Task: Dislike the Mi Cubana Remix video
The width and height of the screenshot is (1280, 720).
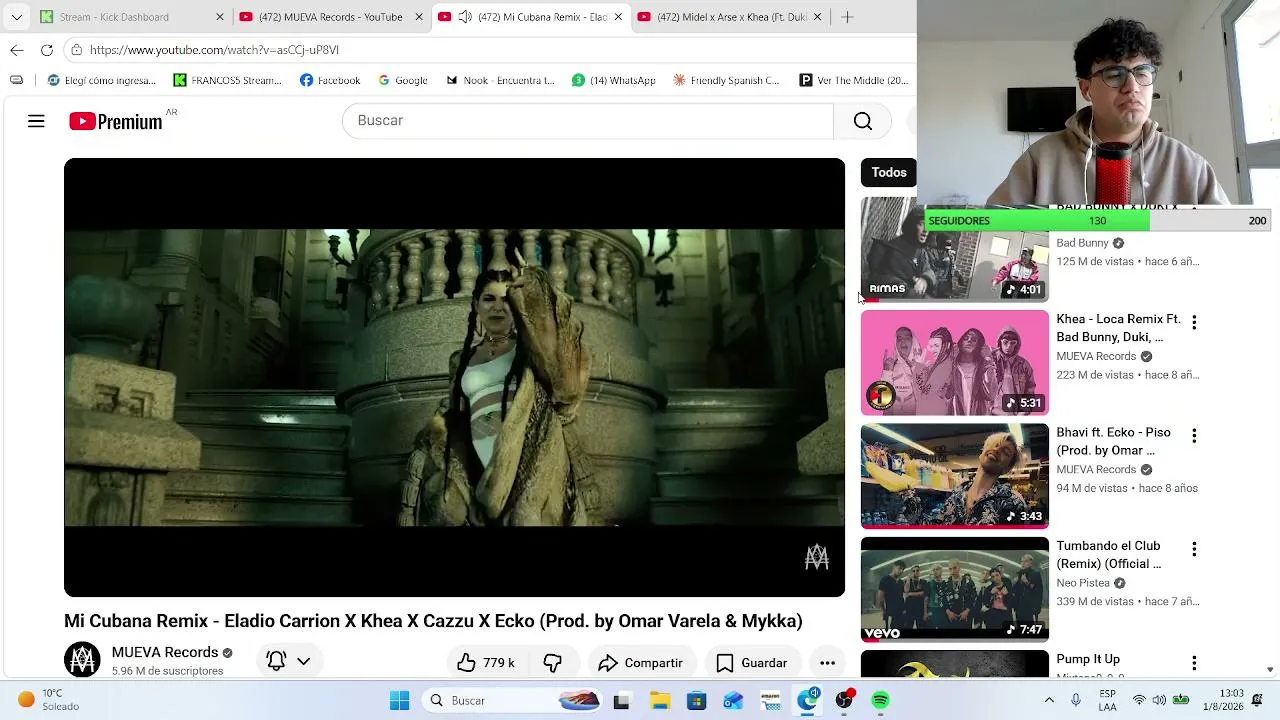Action: click(552, 662)
